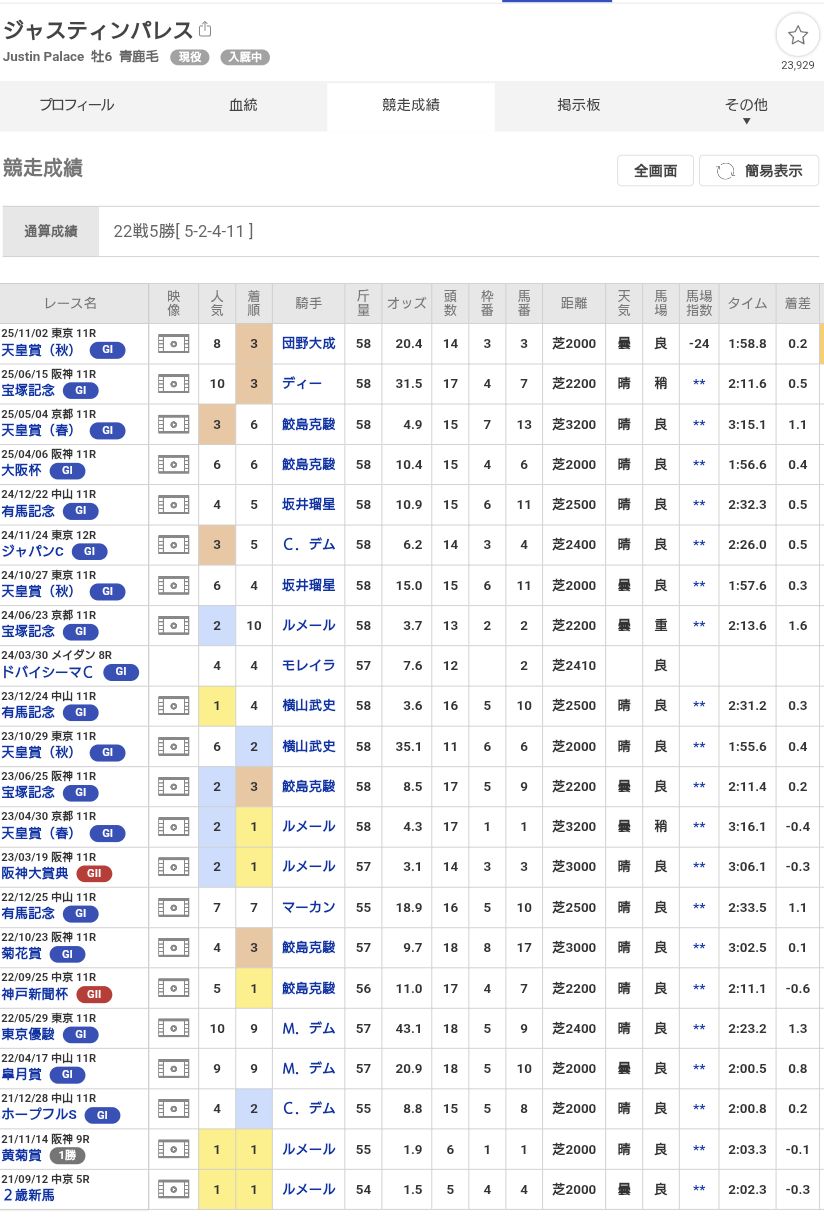Play video of 23/03/19 阪神大賞典

point(174,867)
